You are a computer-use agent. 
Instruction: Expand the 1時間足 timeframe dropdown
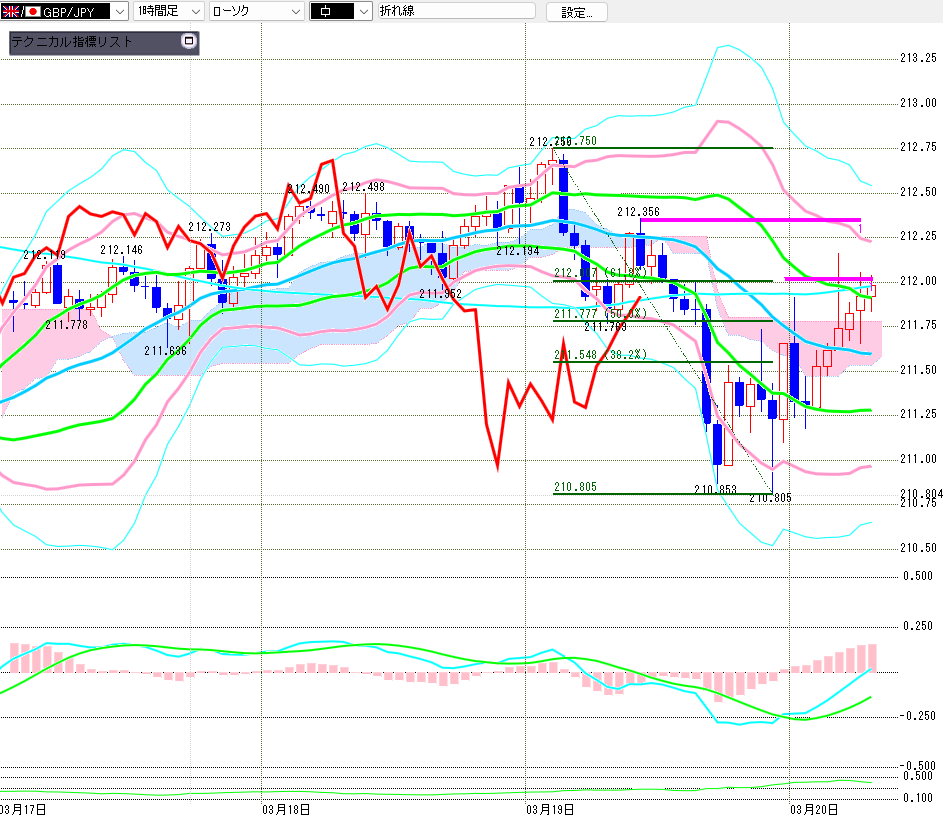click(x=193, y=12)
